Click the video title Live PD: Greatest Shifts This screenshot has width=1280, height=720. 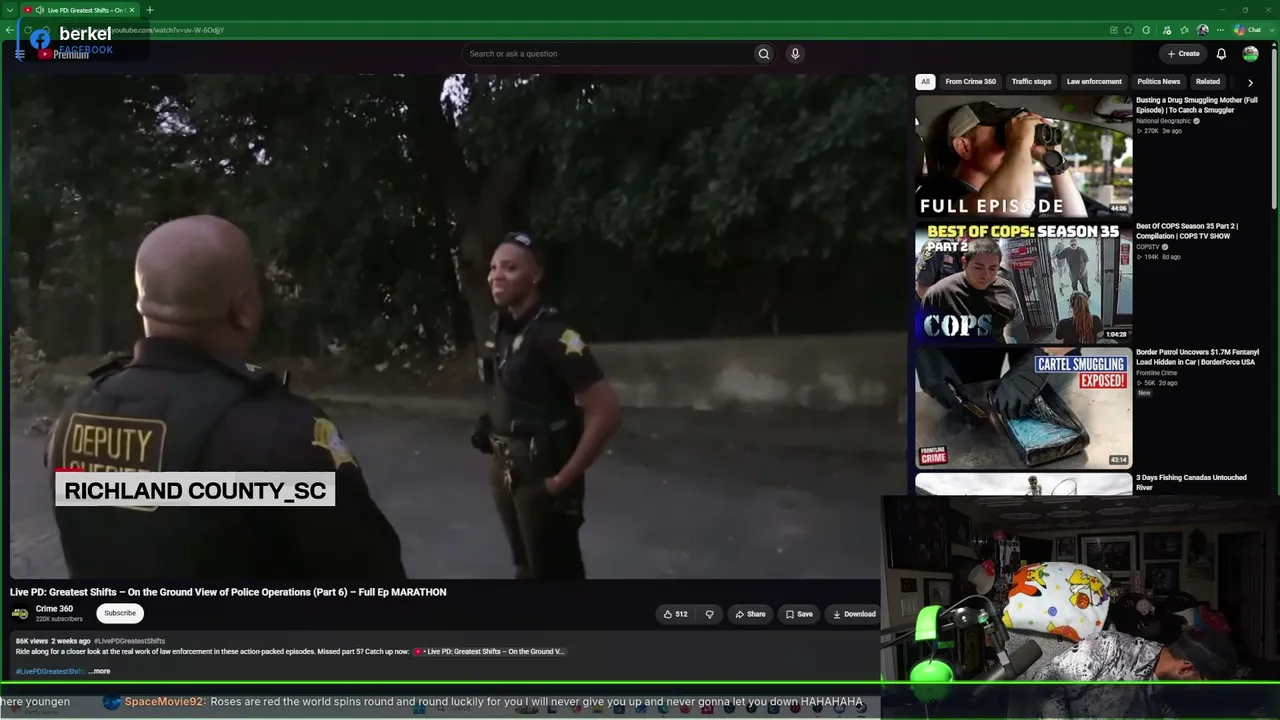(228, 592)
